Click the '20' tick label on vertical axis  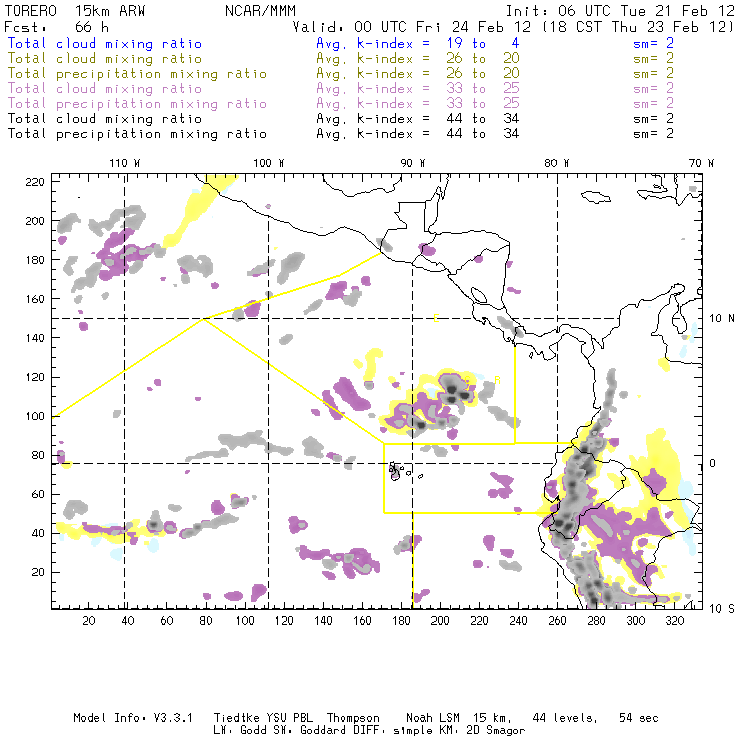38,572
